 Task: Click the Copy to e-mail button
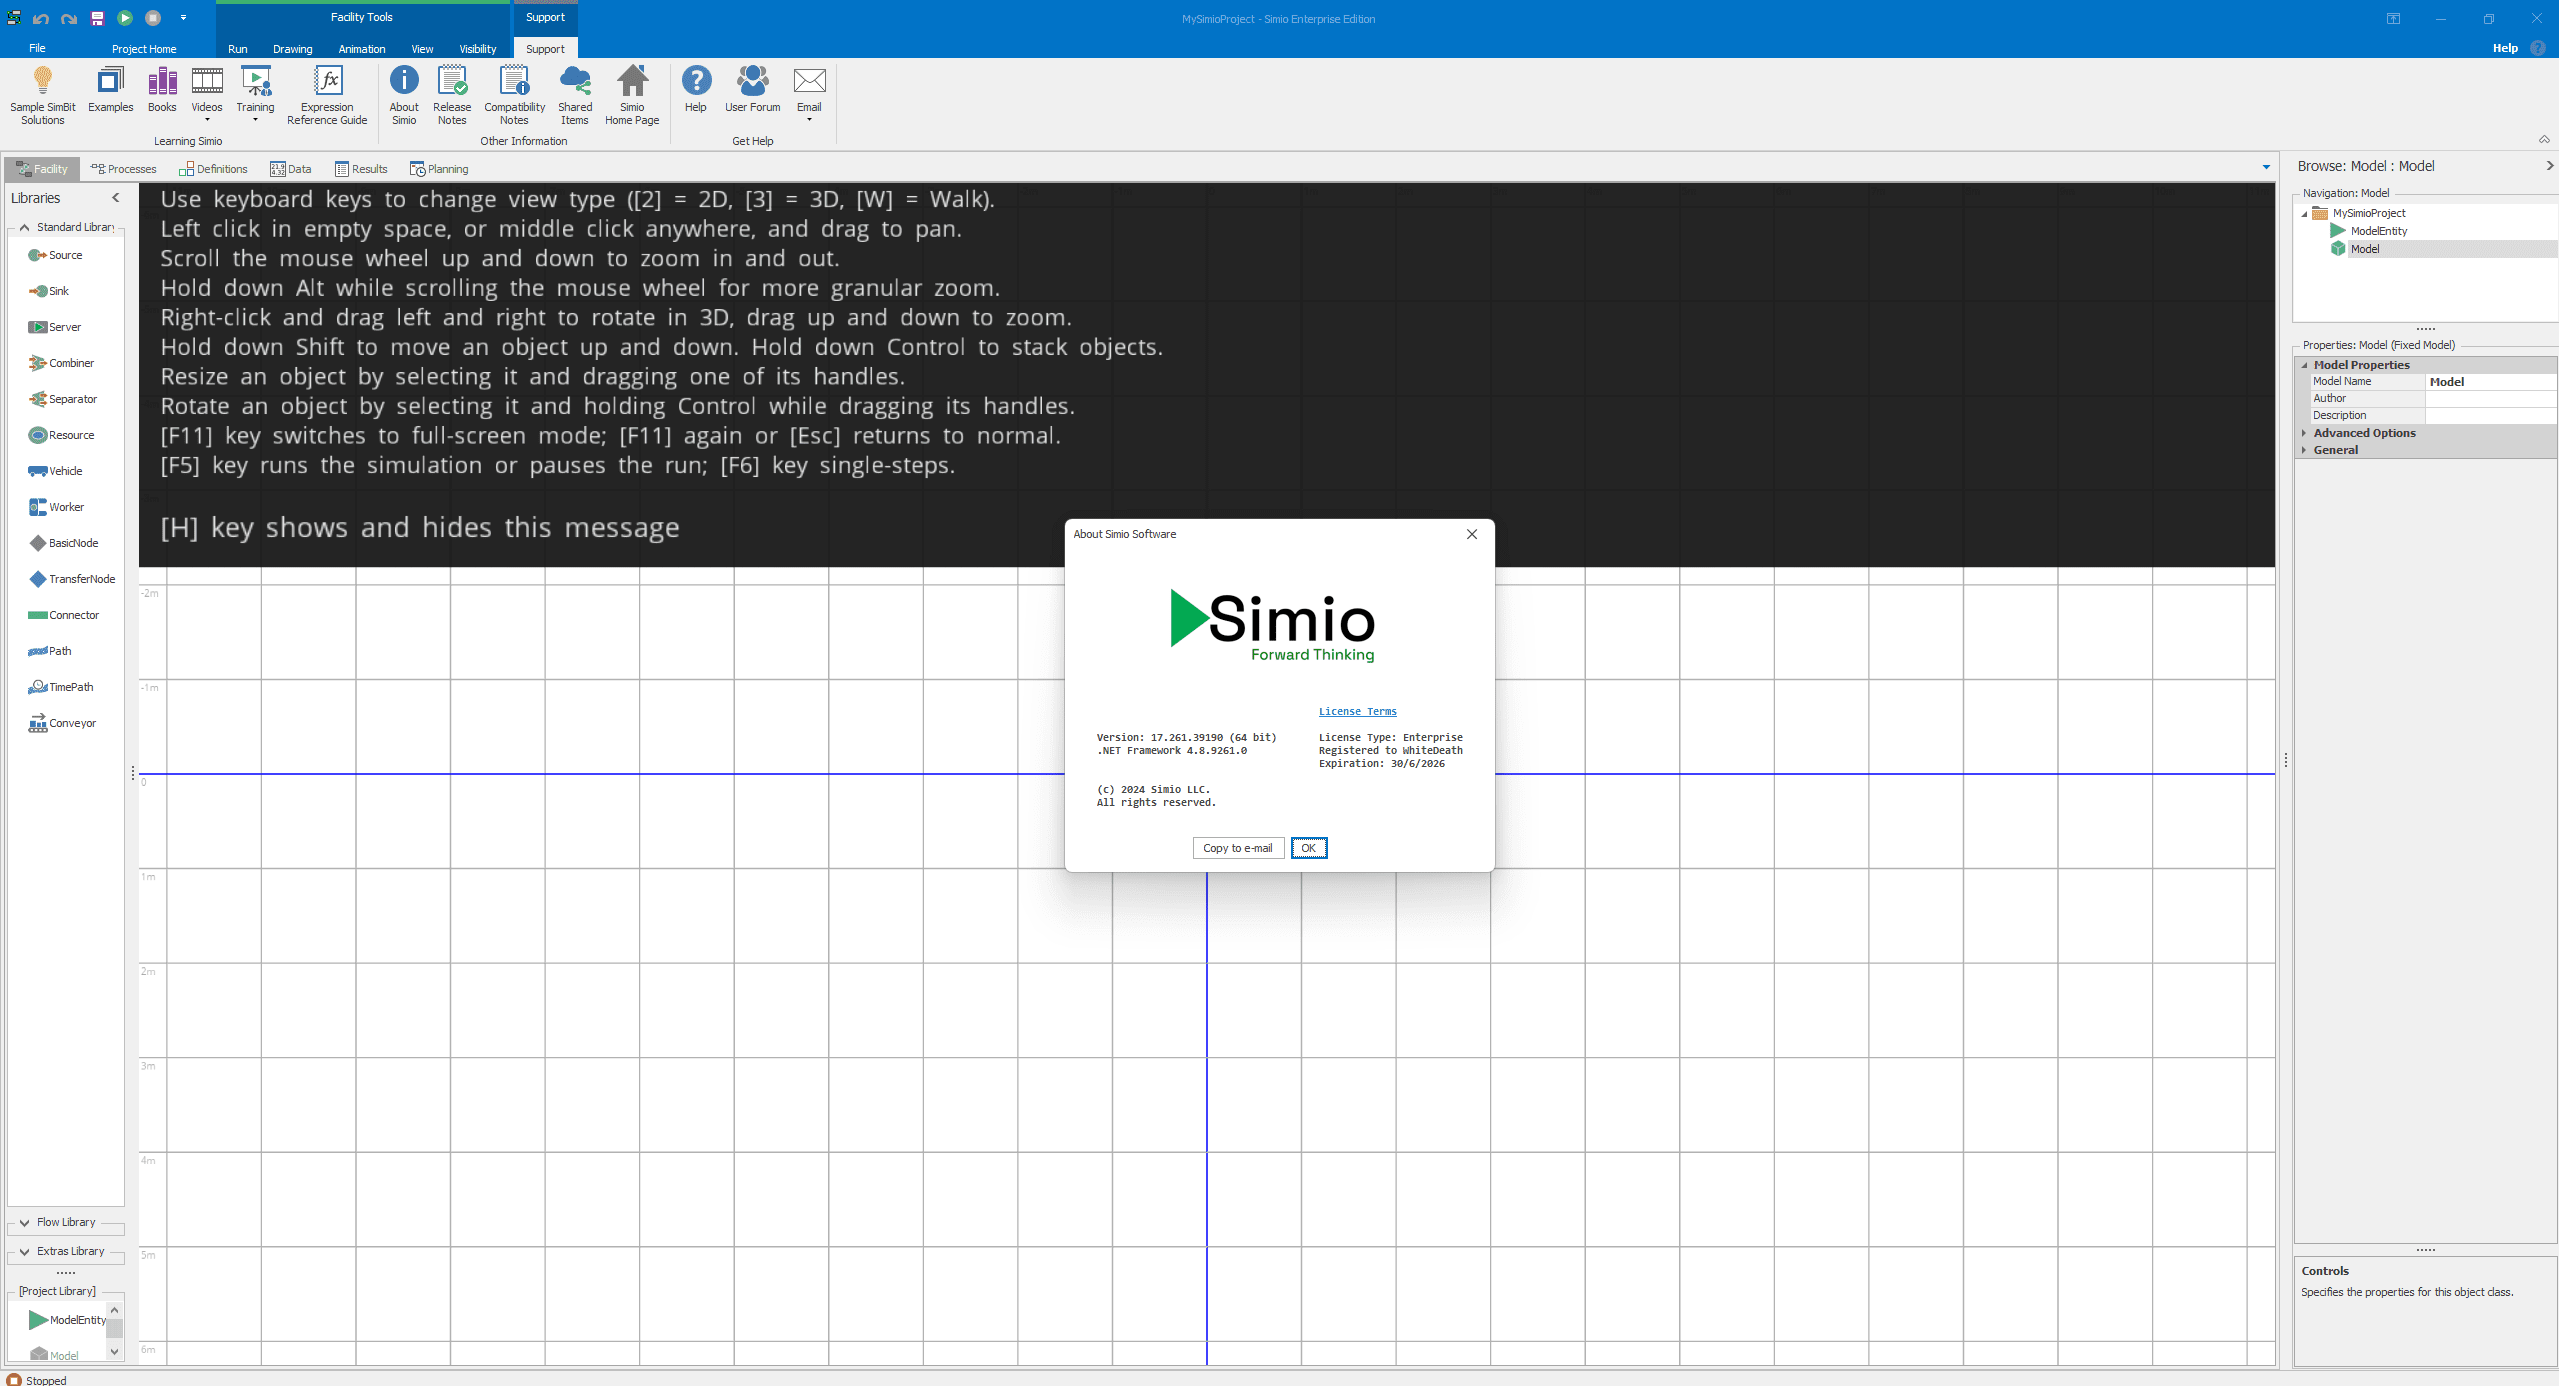(1235, 847)
